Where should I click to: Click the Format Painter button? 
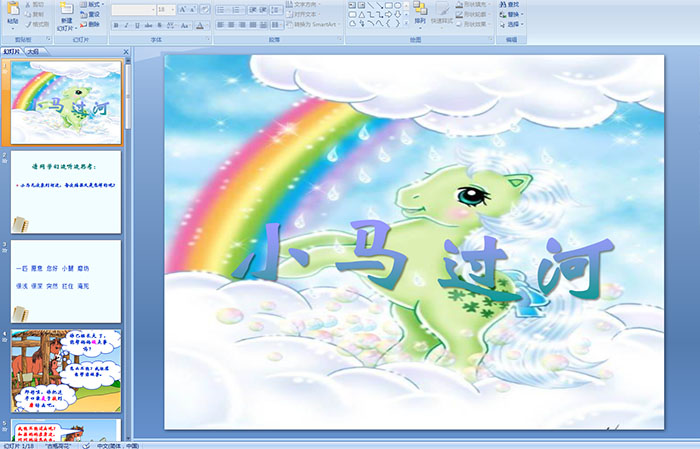(x=38, y=24)
